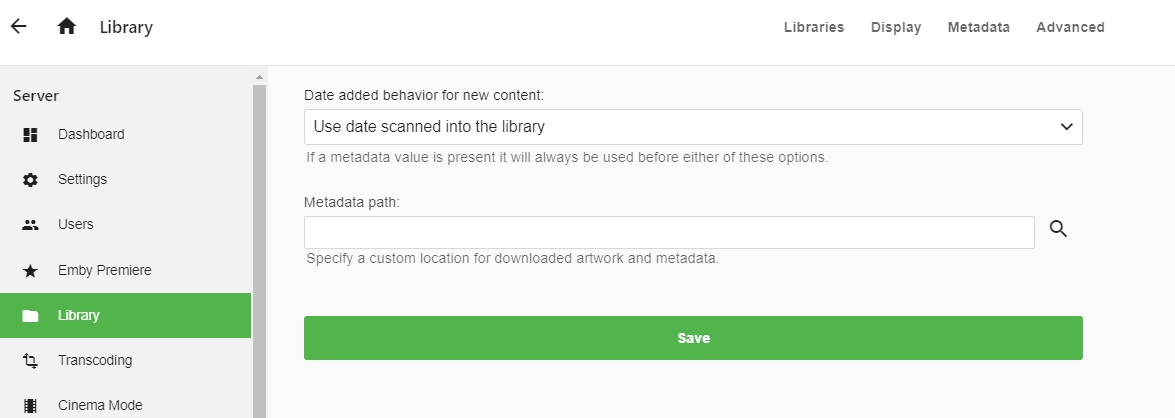Go to the Advanced tab
Image resolution: width=1175 pixels, height=418 pixels.
point(1070,28)
